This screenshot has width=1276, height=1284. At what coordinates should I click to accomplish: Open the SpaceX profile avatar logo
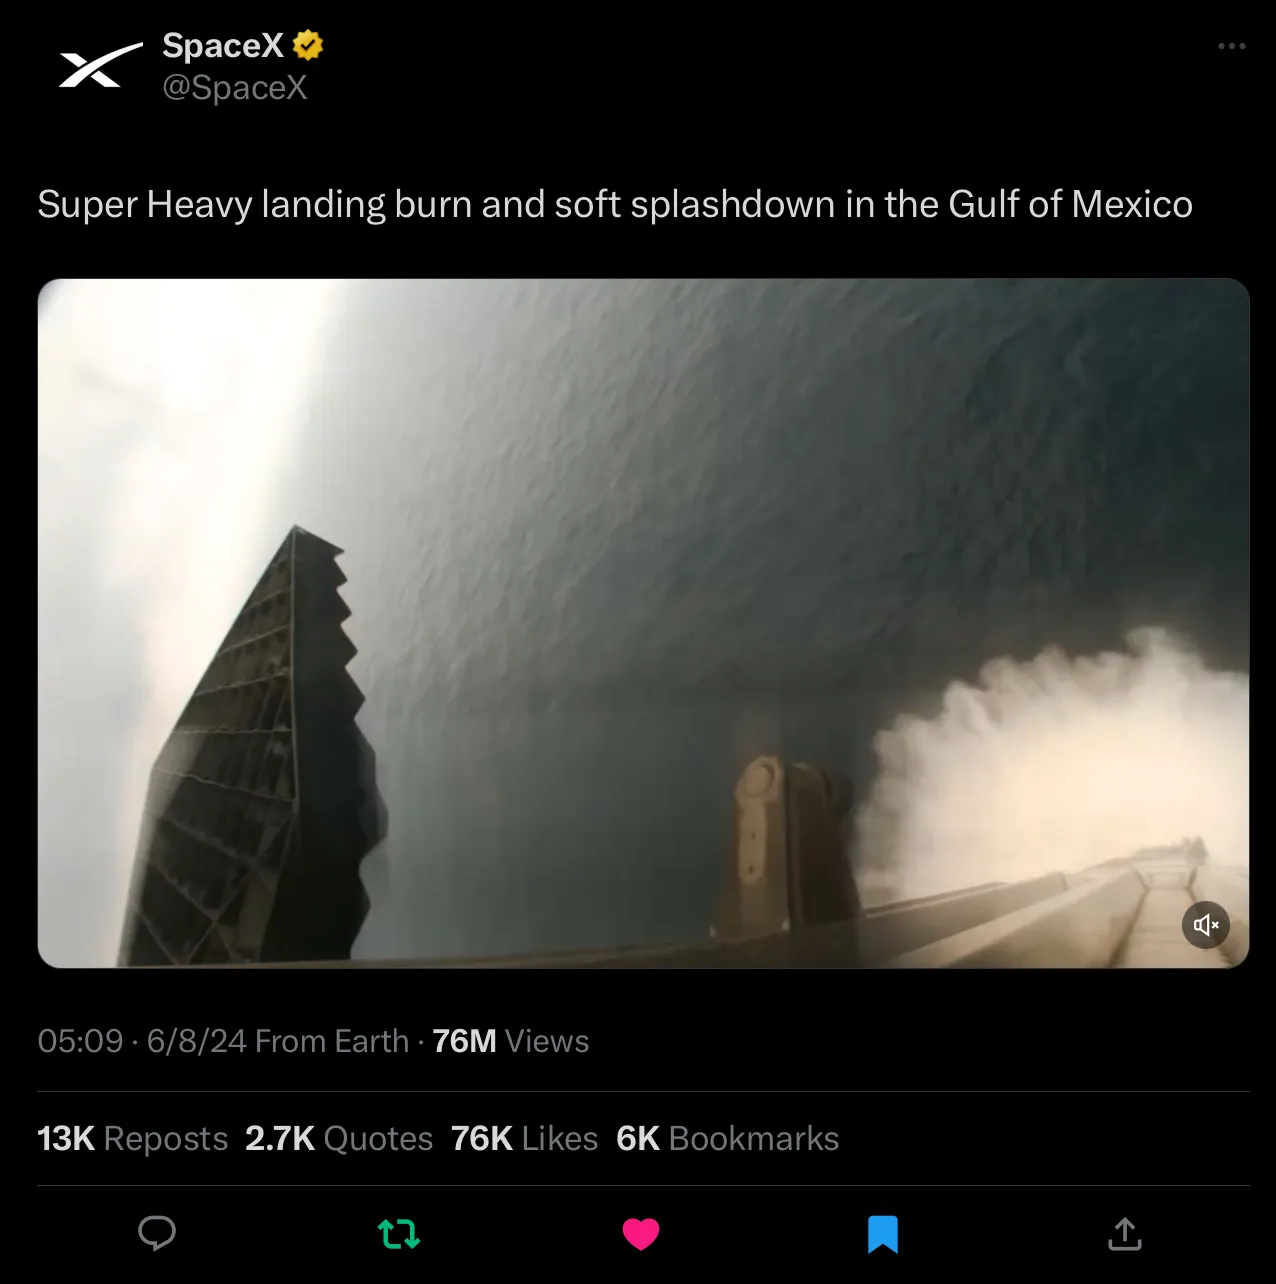click(100, 66)
